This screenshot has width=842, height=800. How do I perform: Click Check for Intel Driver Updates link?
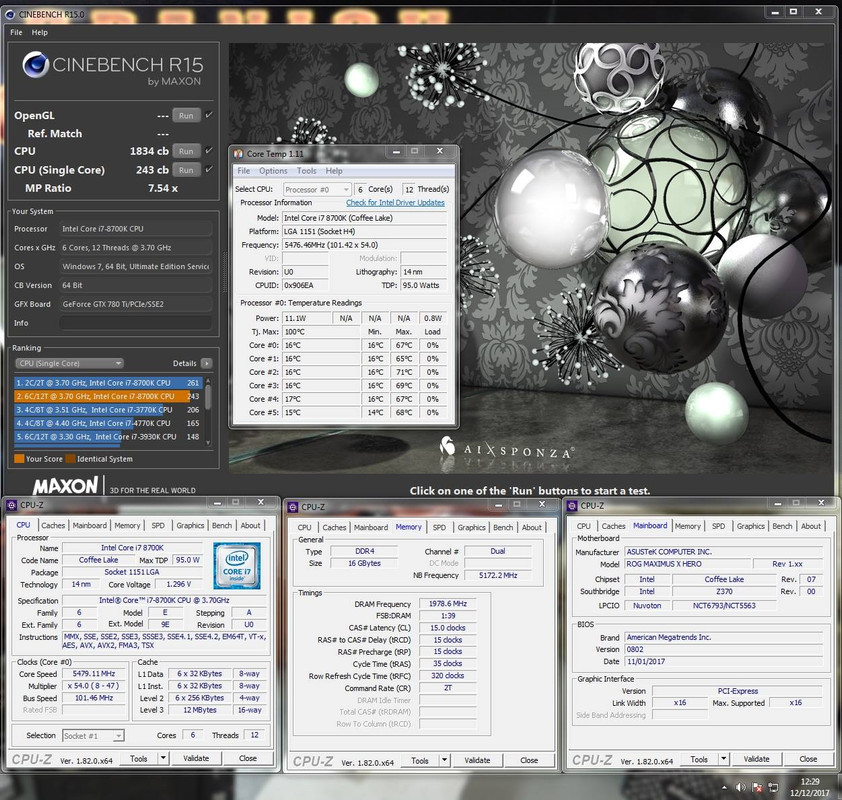395,203
